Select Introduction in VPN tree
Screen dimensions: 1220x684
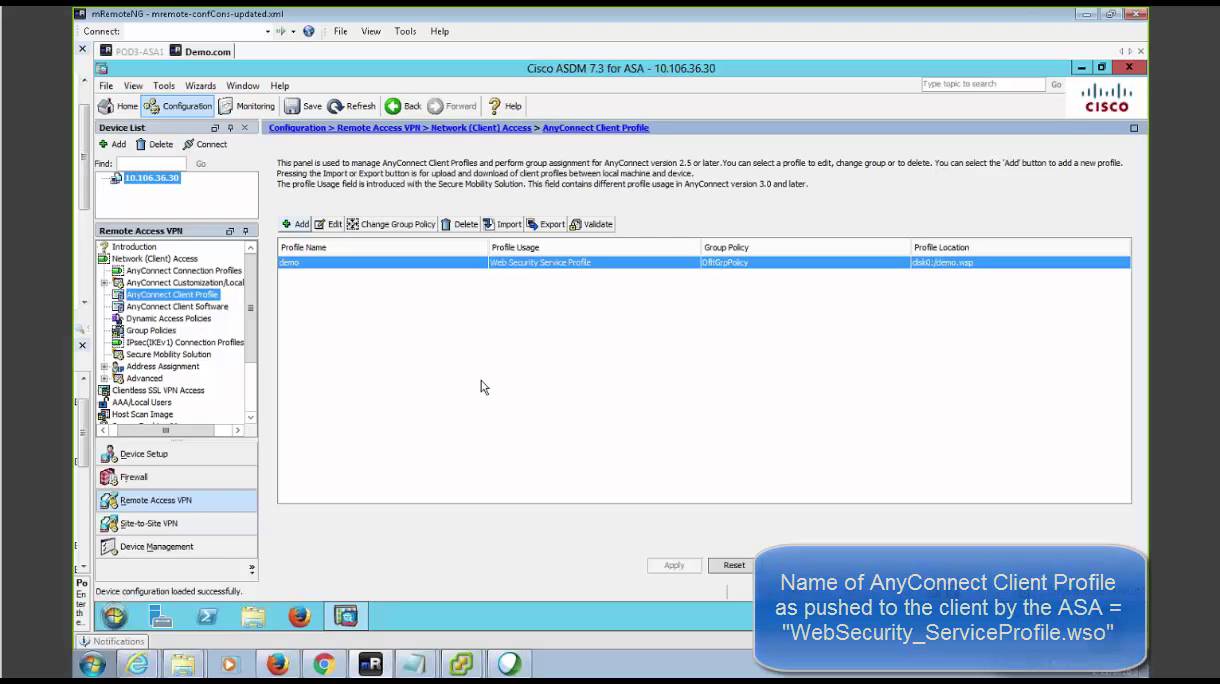pyautogui.click(x=134, y=247)
